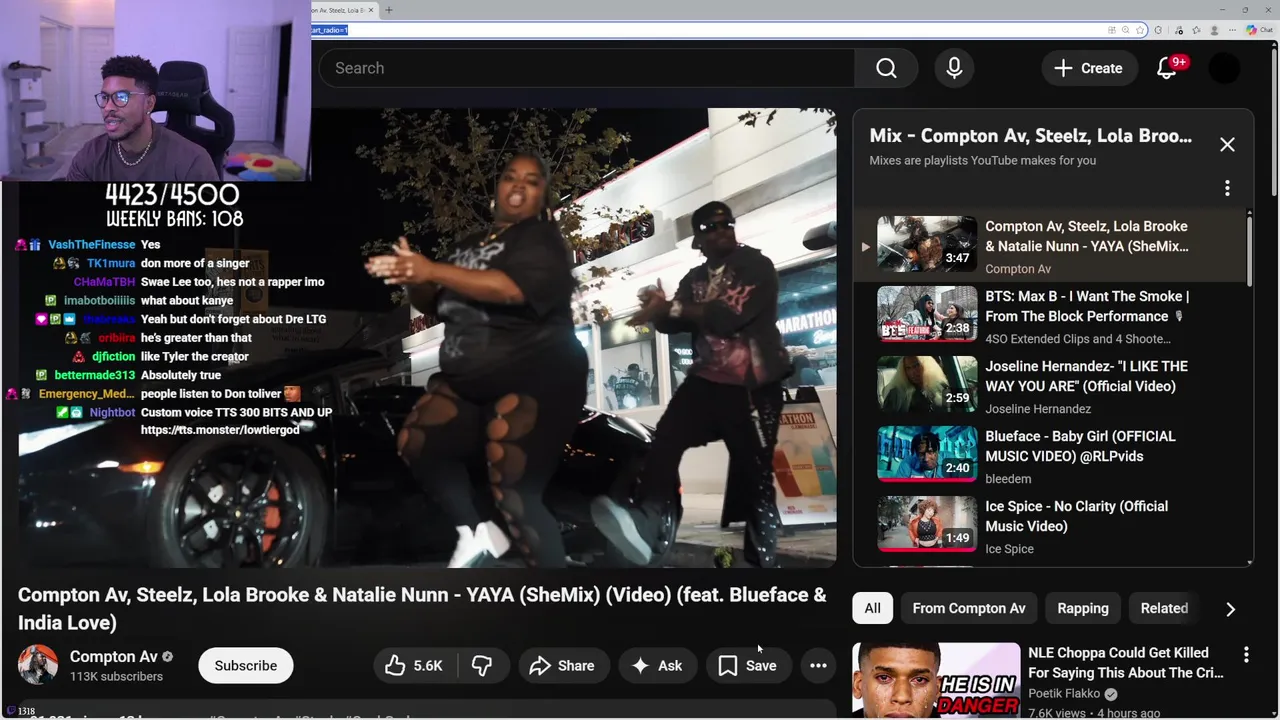Select the From Compton Av chip
The height and width of the screenshot is (720, 1280).
coord(968,608)
